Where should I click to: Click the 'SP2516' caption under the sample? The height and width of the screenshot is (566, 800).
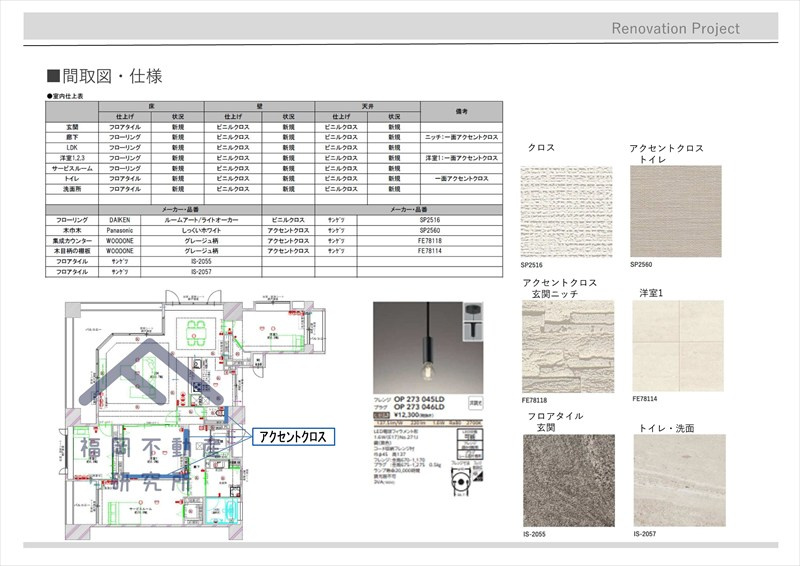[x=532, y=265]
